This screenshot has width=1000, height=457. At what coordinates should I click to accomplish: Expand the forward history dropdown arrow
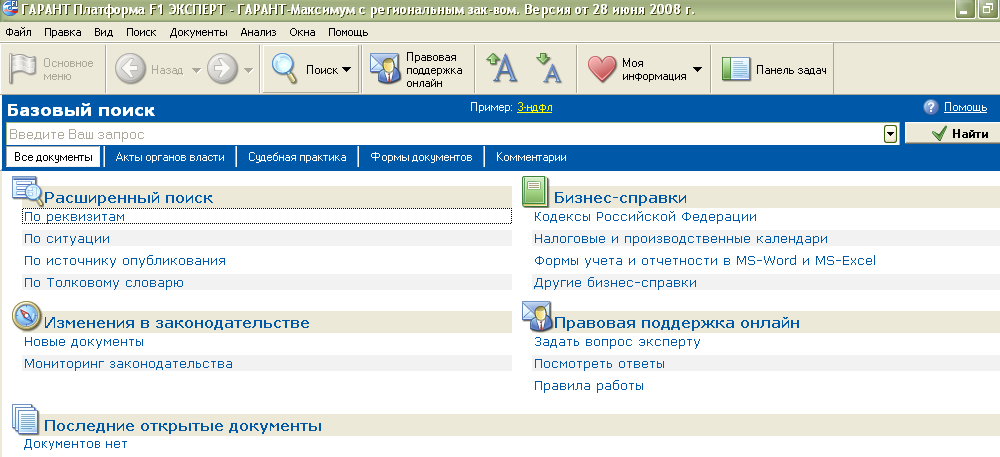point(248,70)
